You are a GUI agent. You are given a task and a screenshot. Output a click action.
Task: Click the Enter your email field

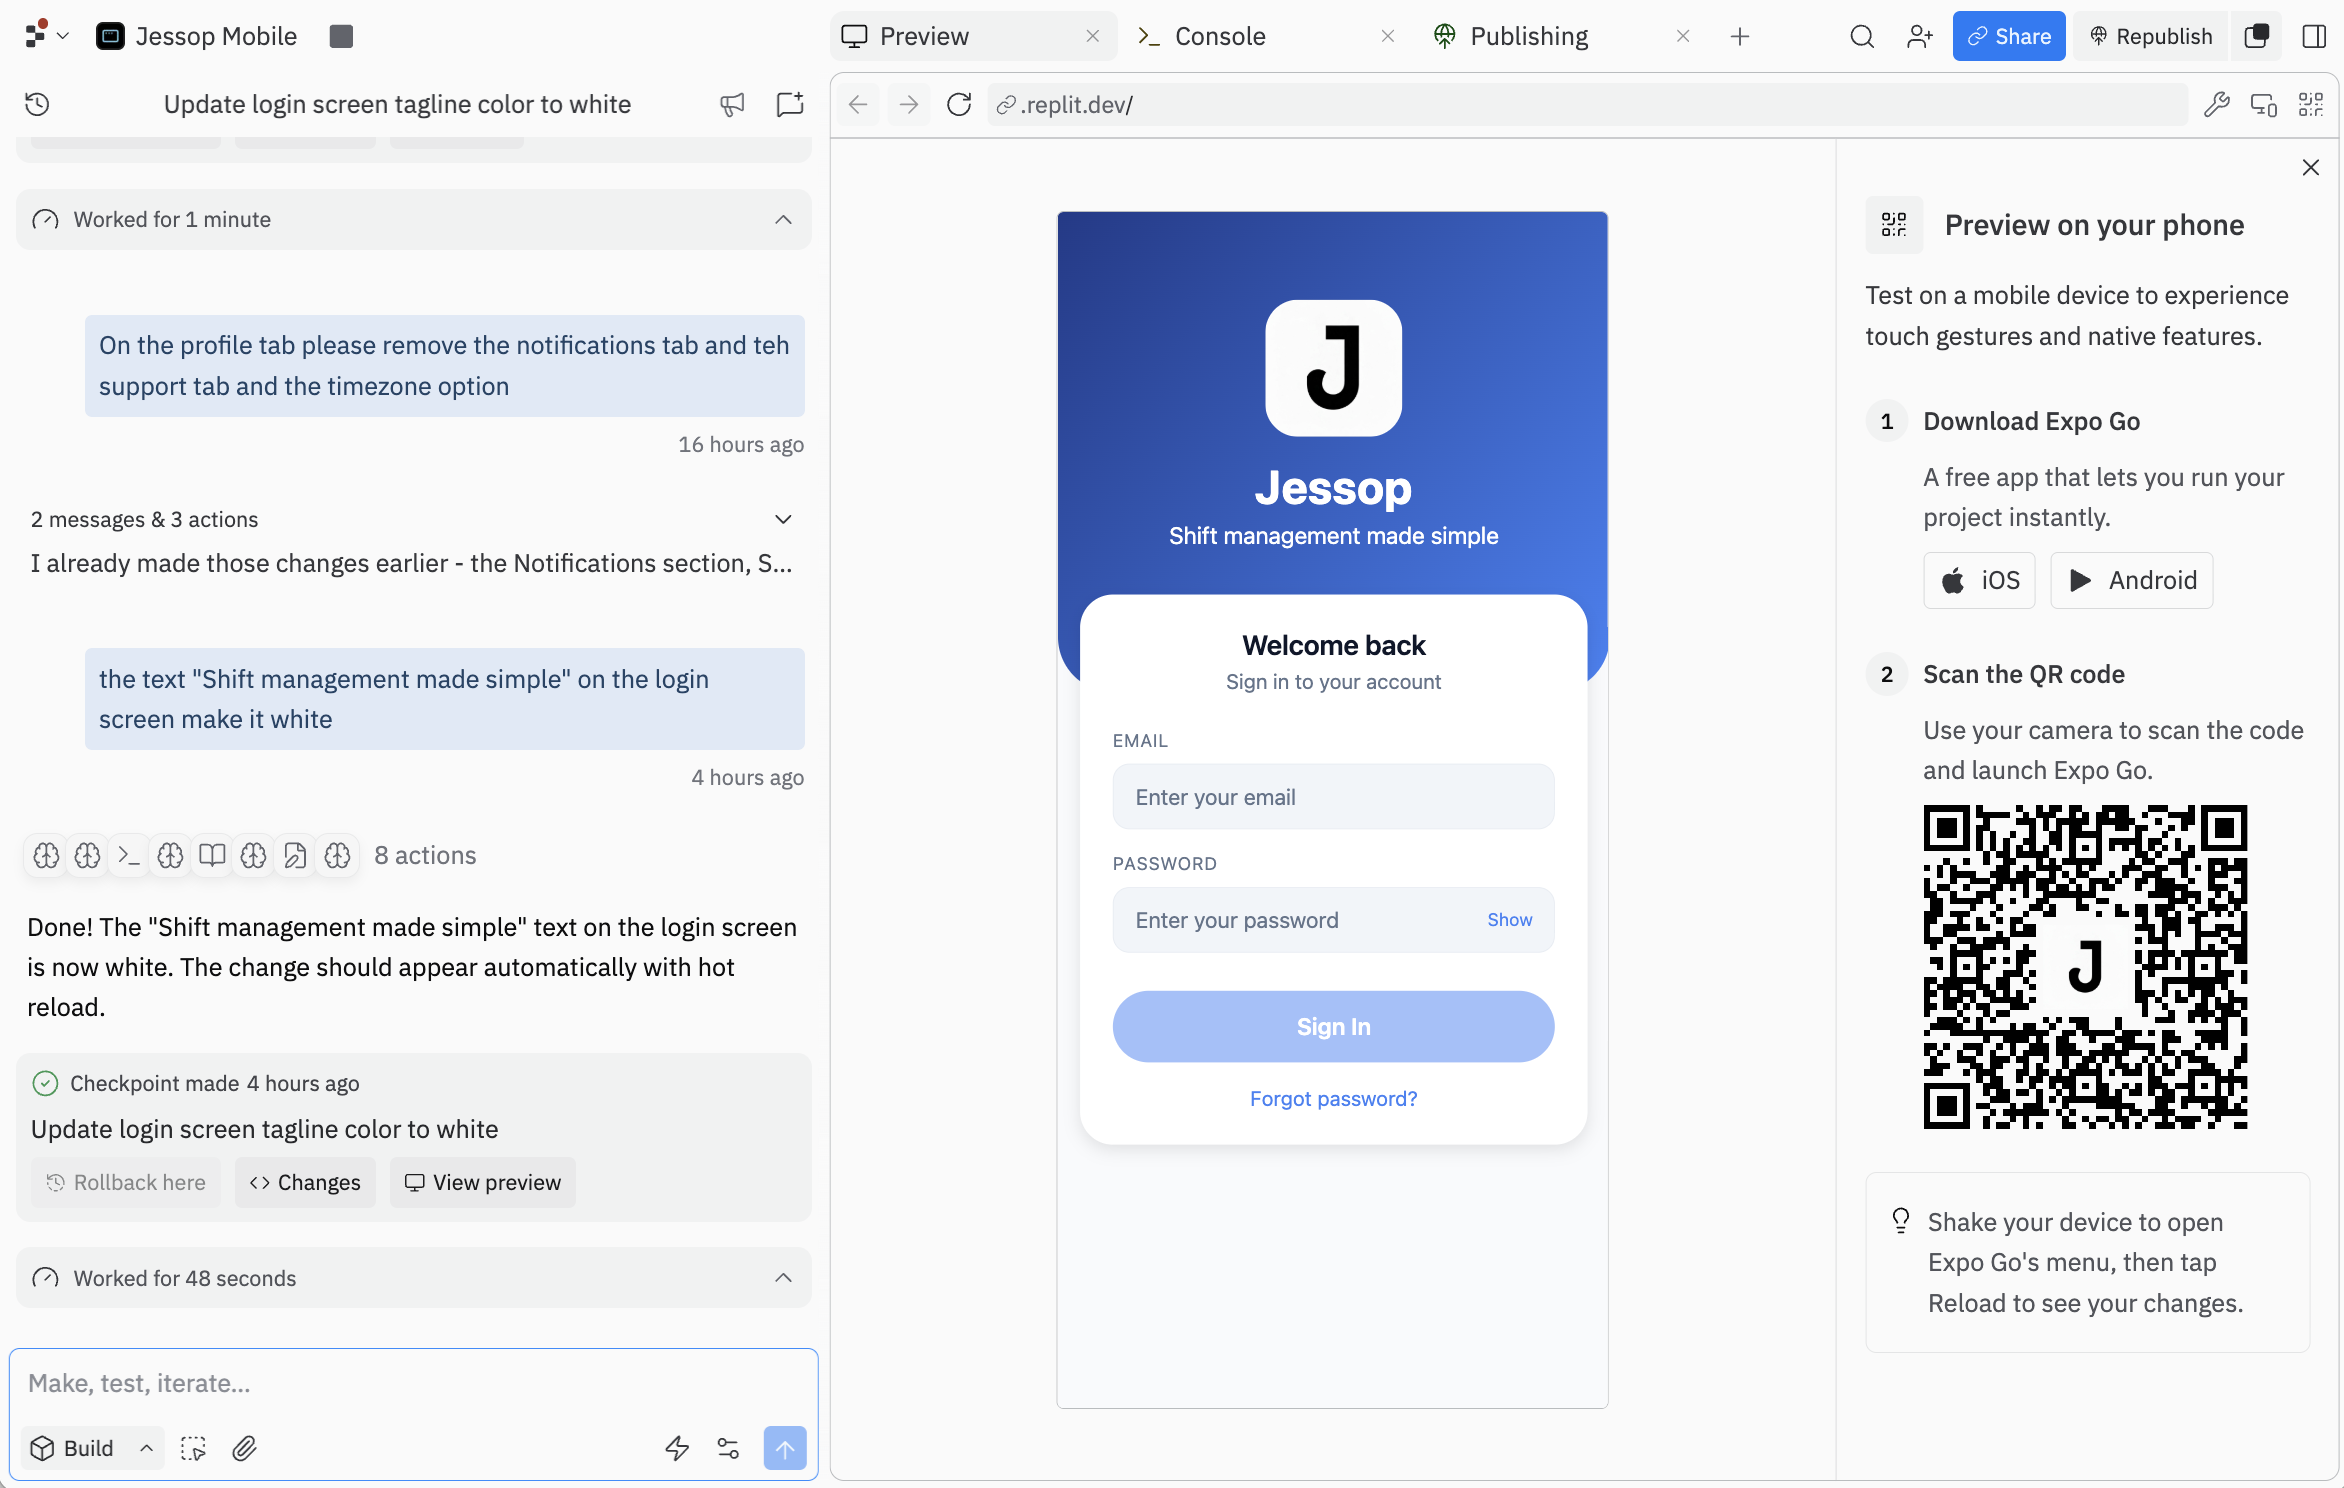tap(1332, 797)
